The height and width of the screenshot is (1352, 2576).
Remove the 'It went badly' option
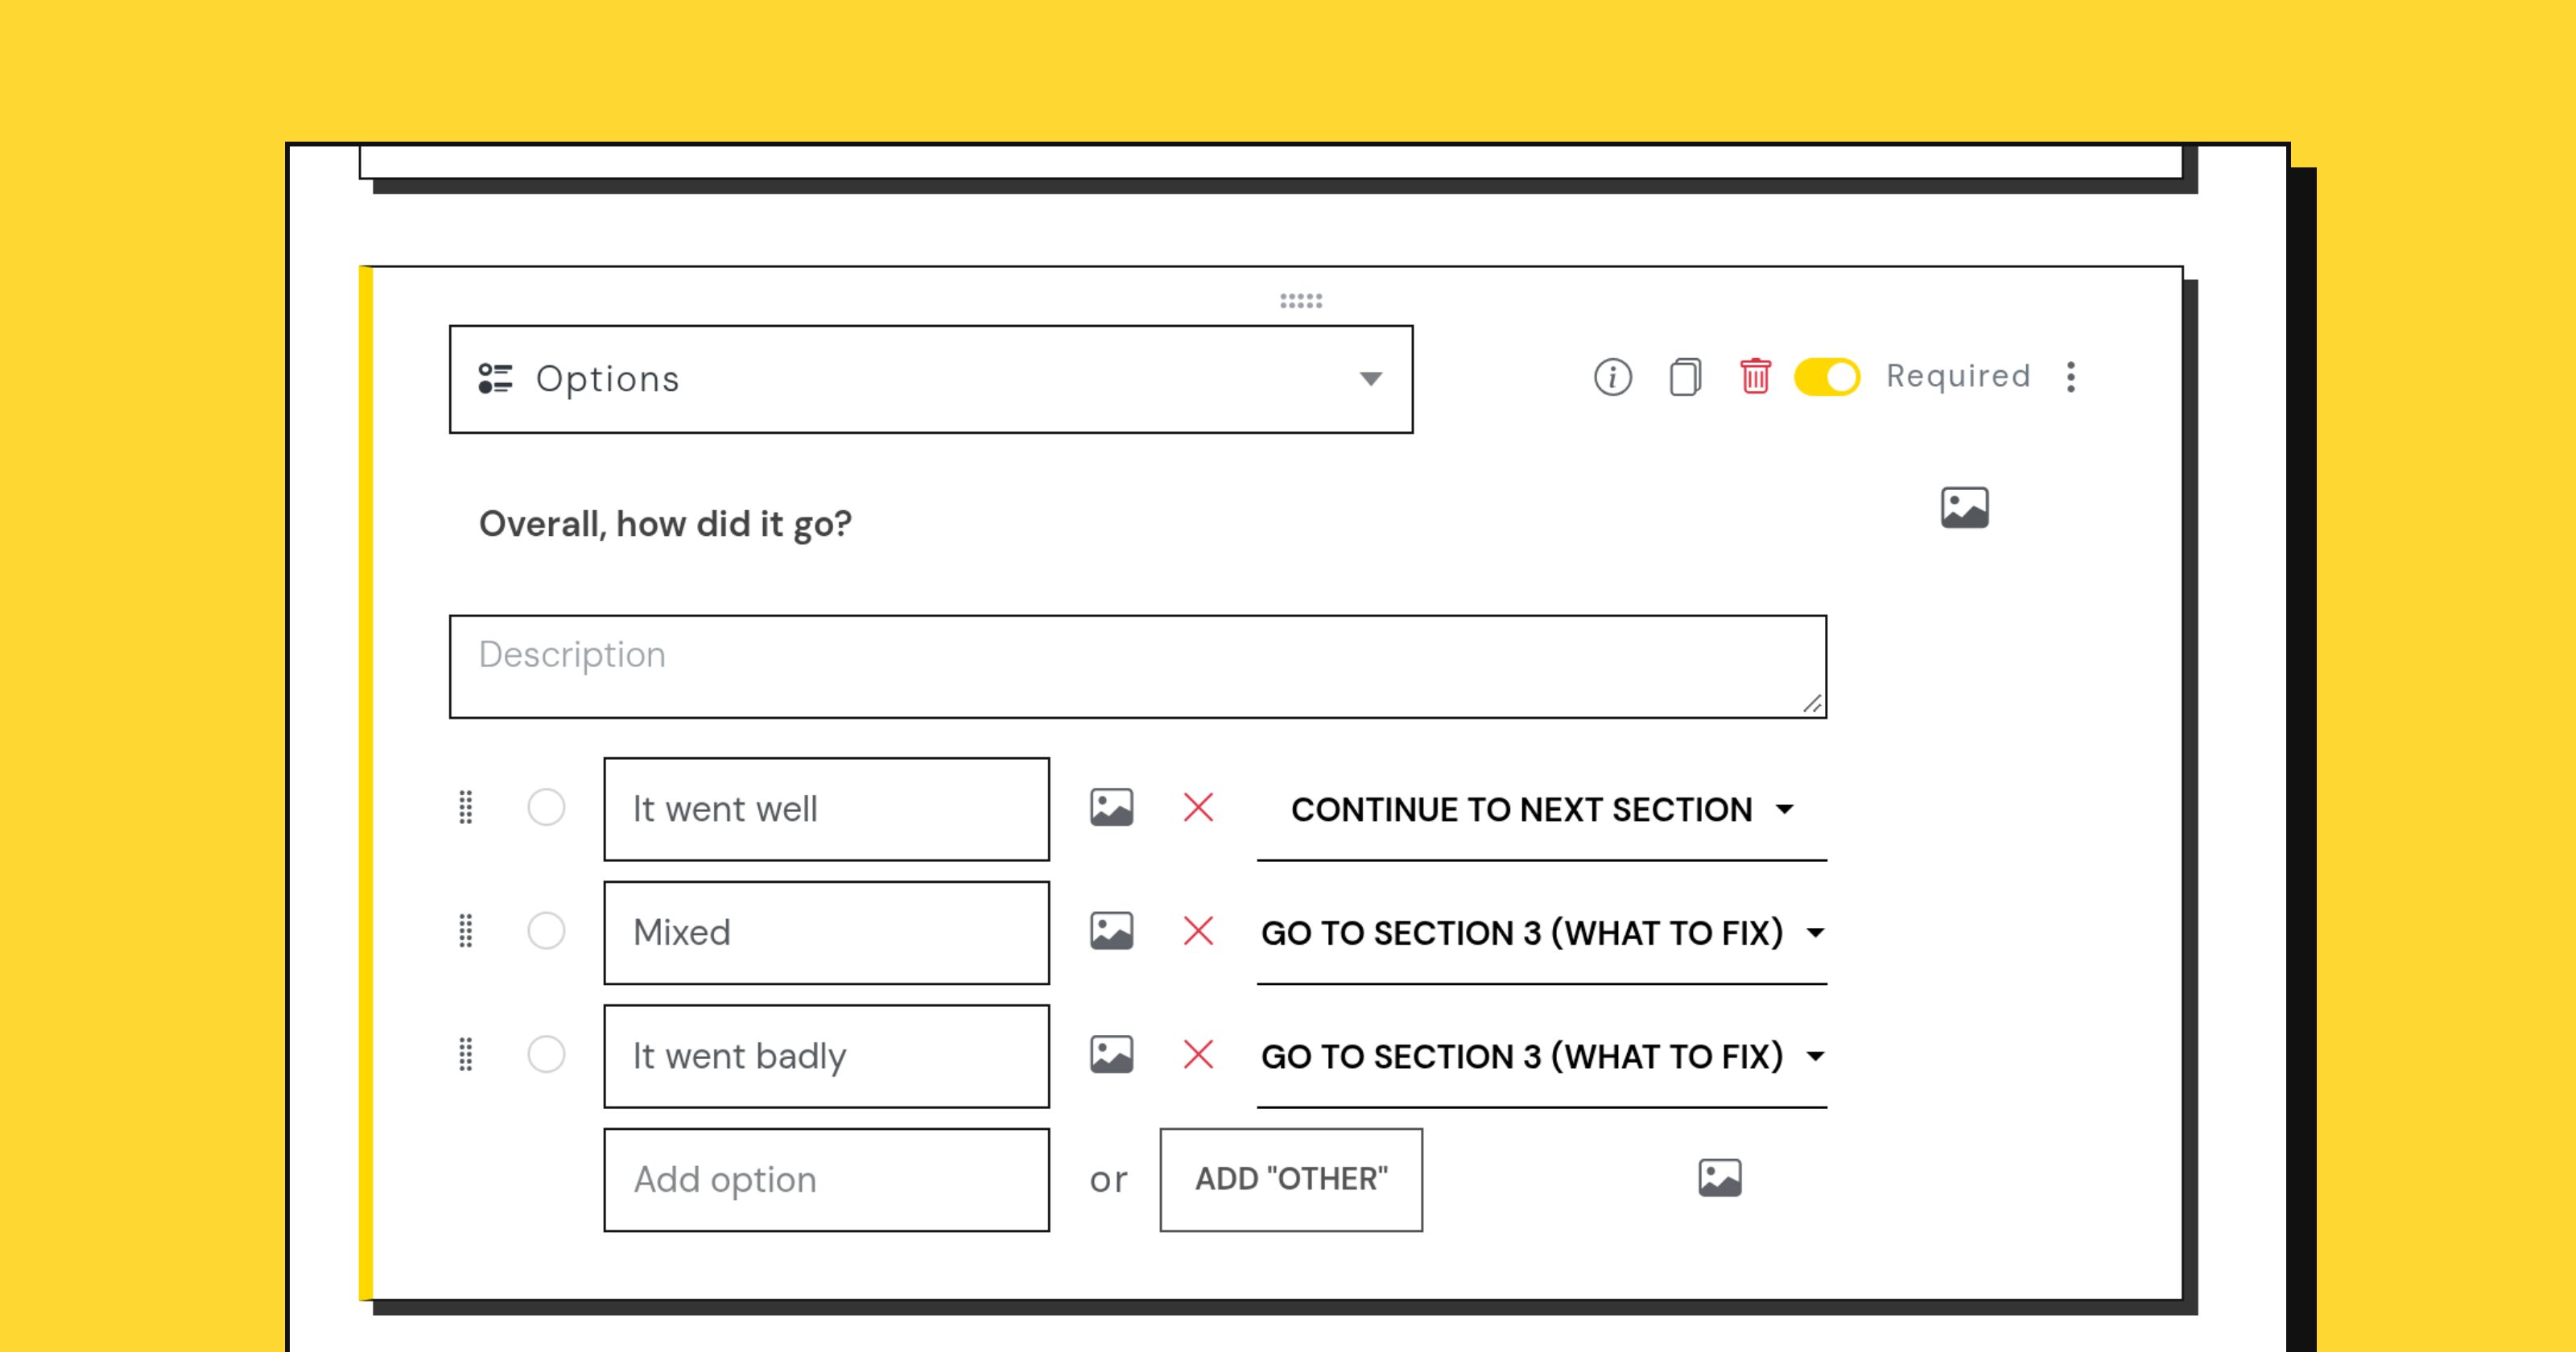(1198, 1055)
